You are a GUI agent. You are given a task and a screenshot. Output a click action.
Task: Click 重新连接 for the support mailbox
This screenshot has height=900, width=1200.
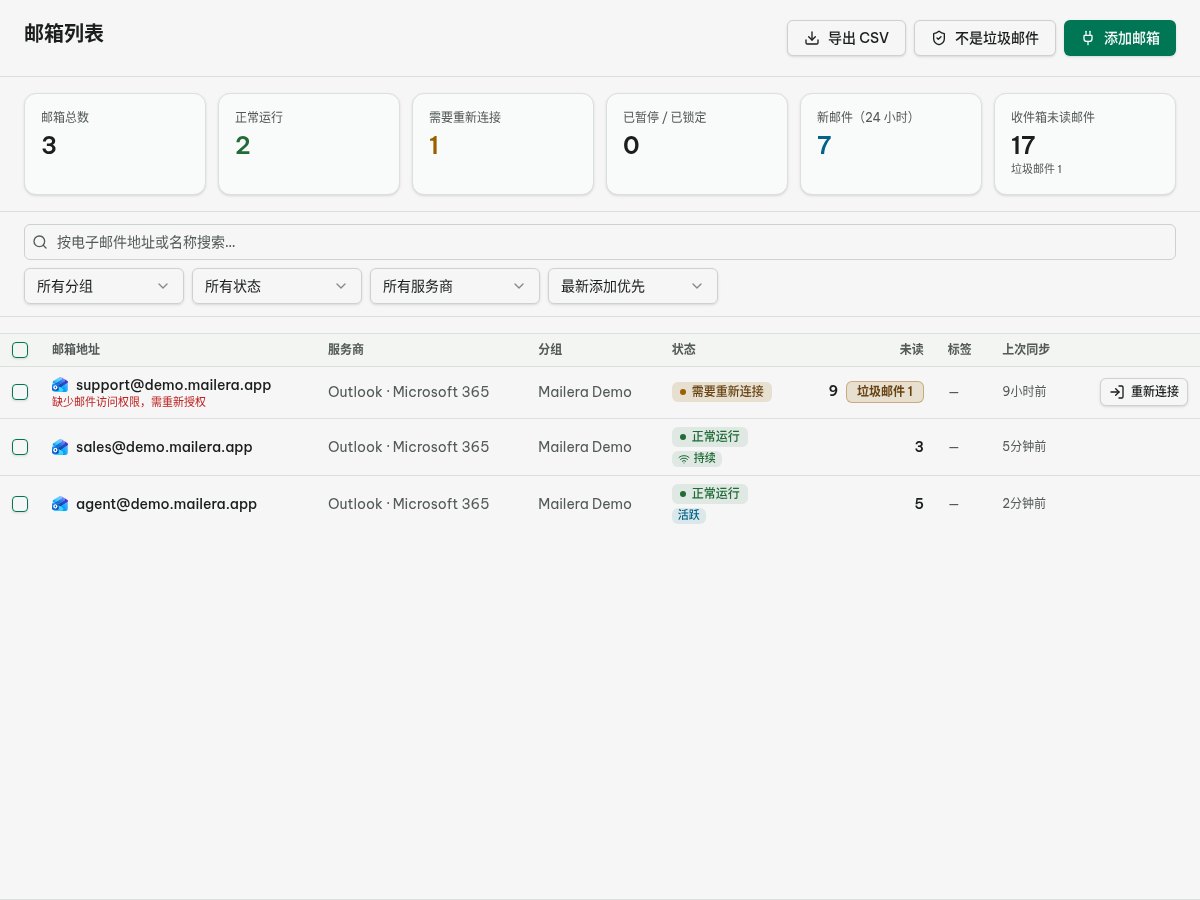coord(1144,392)
